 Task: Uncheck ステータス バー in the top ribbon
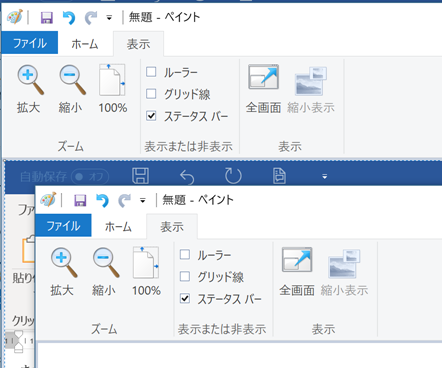pyautogui.click(x=151, y=116)
